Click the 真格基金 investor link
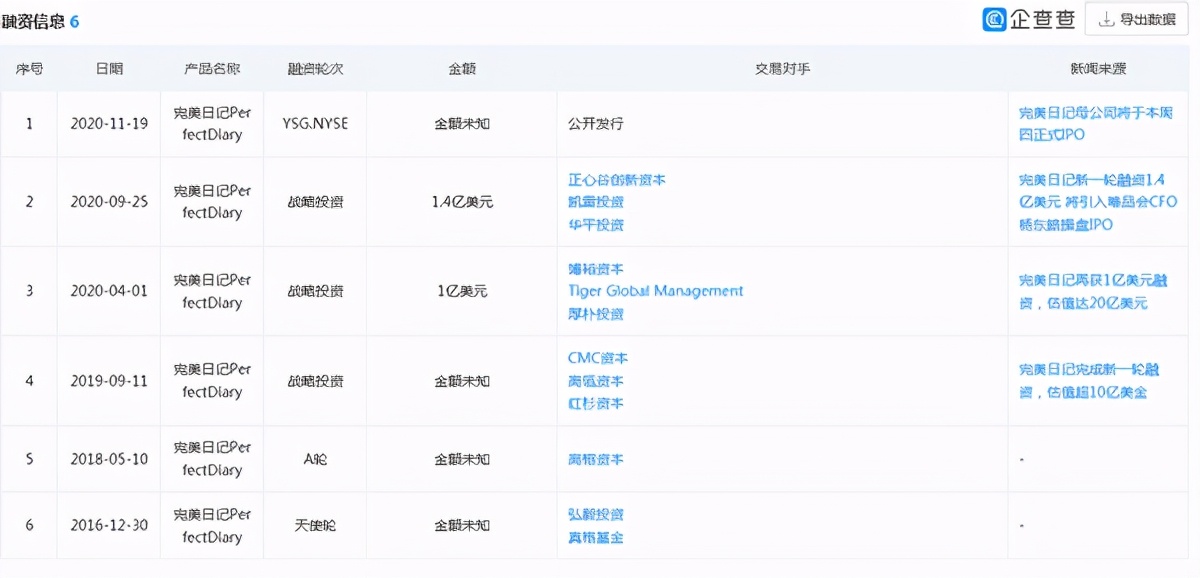 (596, 537)
